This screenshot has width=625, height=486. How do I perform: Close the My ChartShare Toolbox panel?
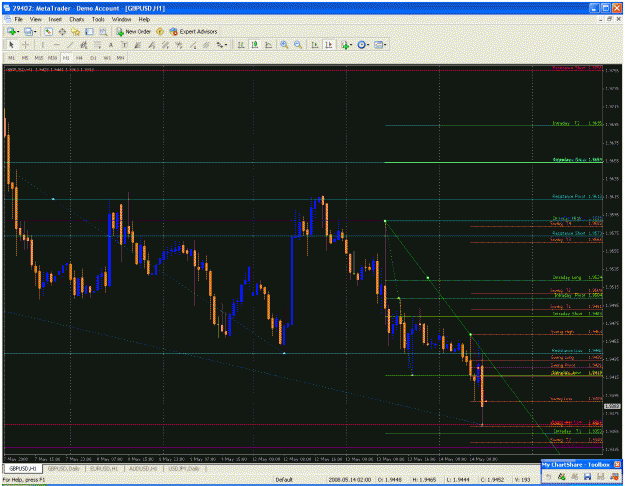[617, 464]
